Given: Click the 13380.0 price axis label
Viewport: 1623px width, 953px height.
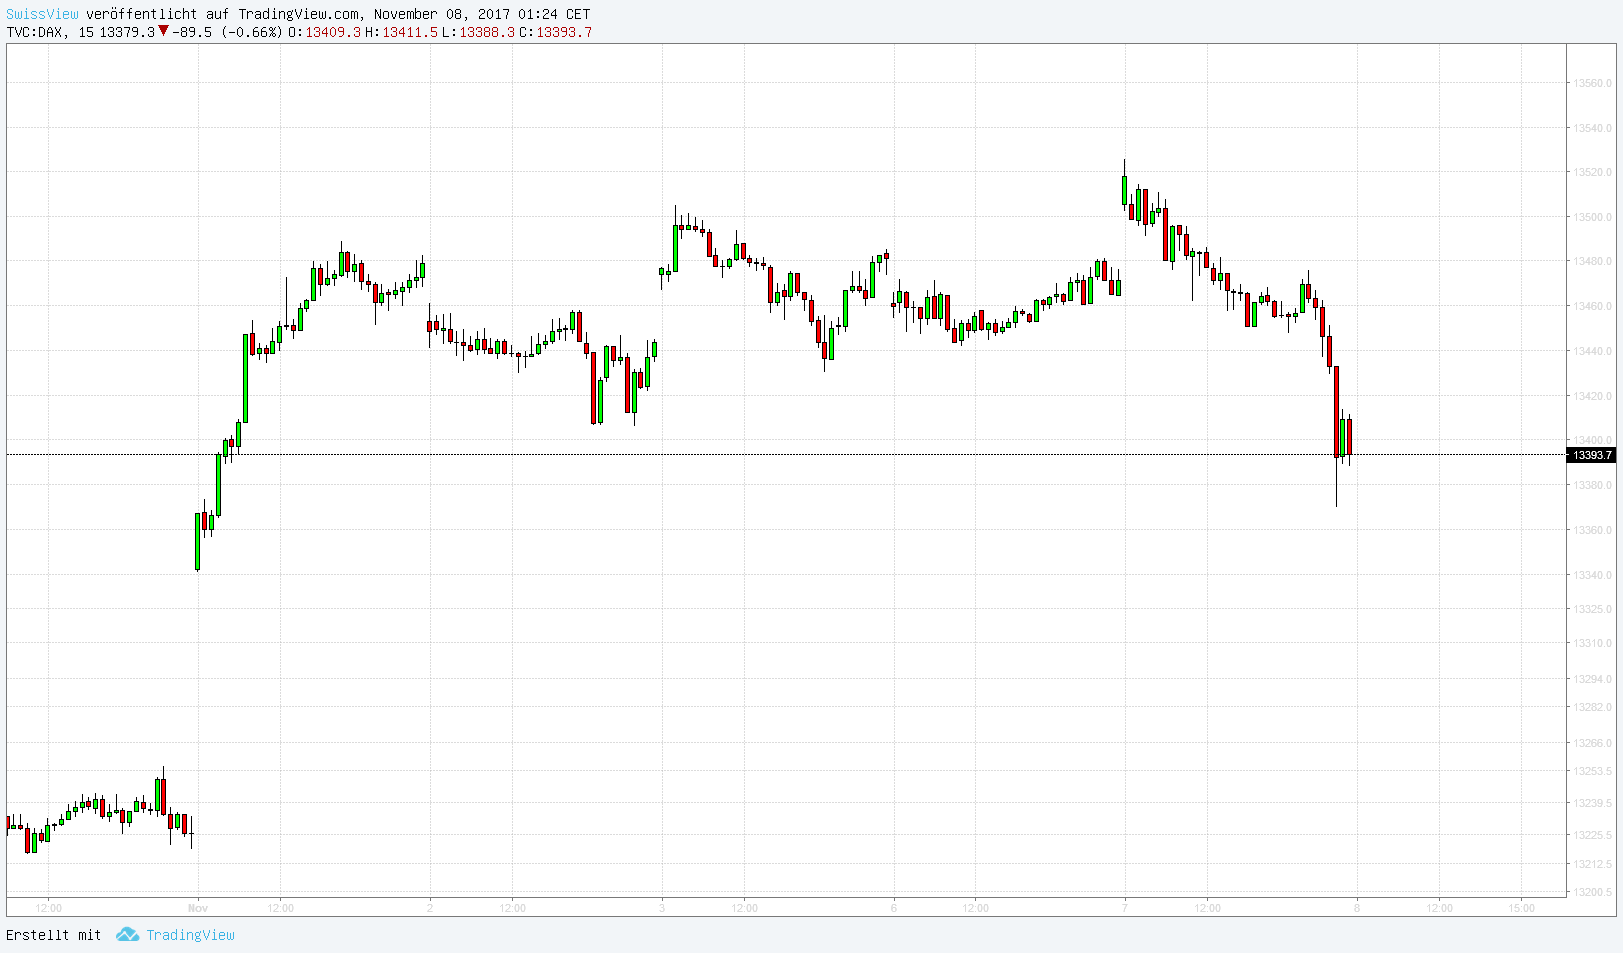Looking at the screenshot, I should 1592,485.
